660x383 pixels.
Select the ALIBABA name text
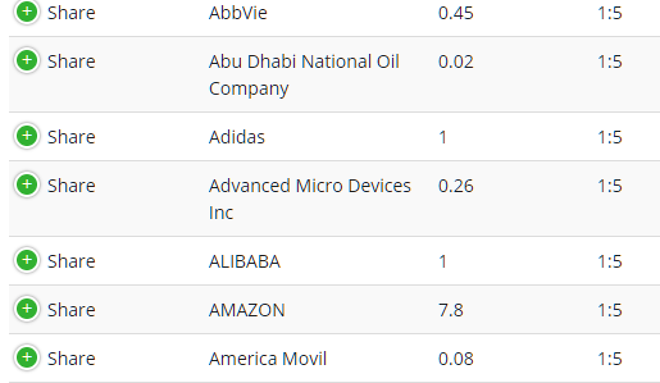coord(245,262)
